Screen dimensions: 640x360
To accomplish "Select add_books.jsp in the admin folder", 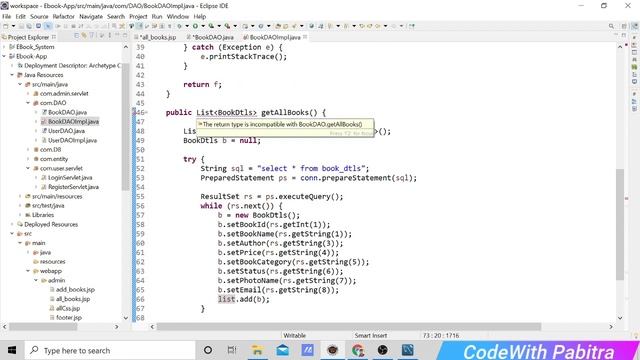I will (x=75, y=289).
